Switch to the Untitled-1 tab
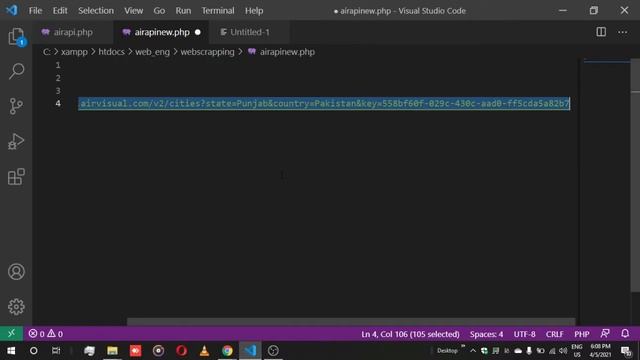This screenshot has width=640, height=360. pos(250,32)
